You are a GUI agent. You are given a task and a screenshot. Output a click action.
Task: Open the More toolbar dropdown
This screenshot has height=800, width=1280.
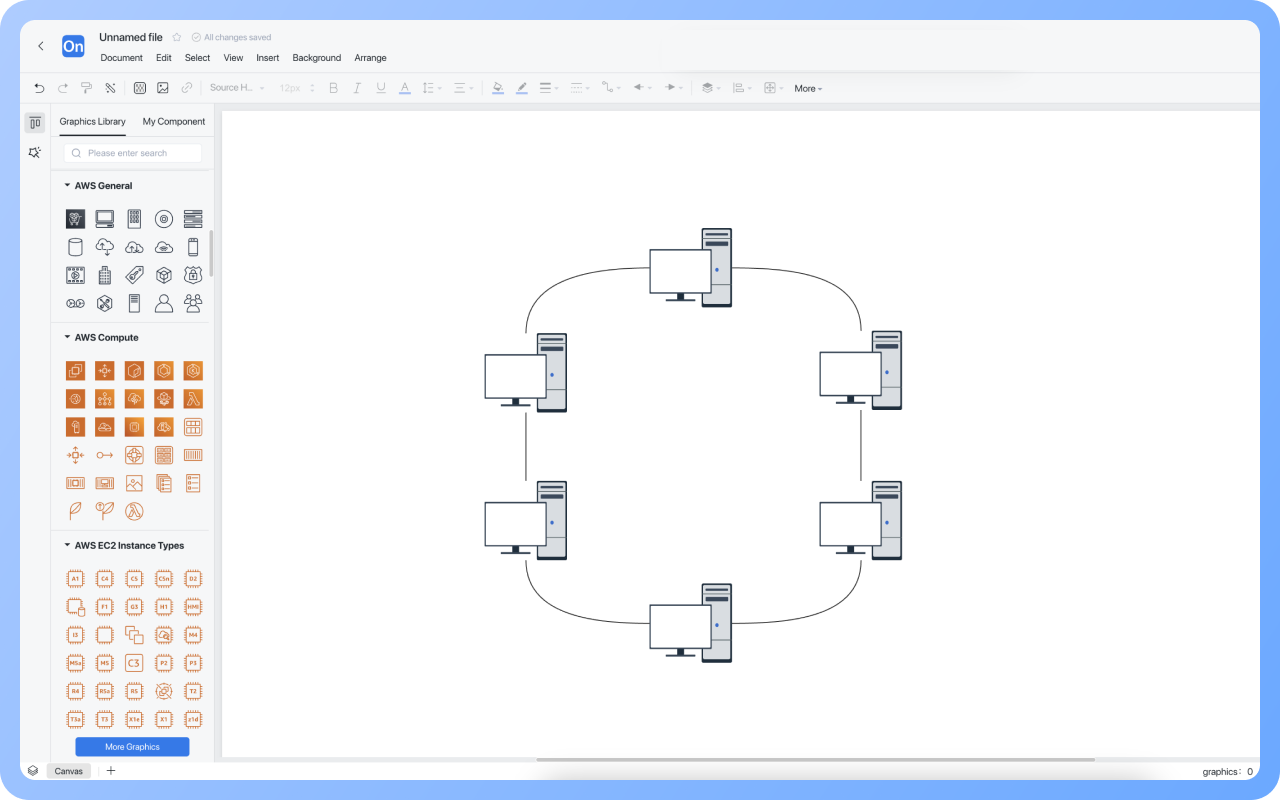tap(808, 89)
